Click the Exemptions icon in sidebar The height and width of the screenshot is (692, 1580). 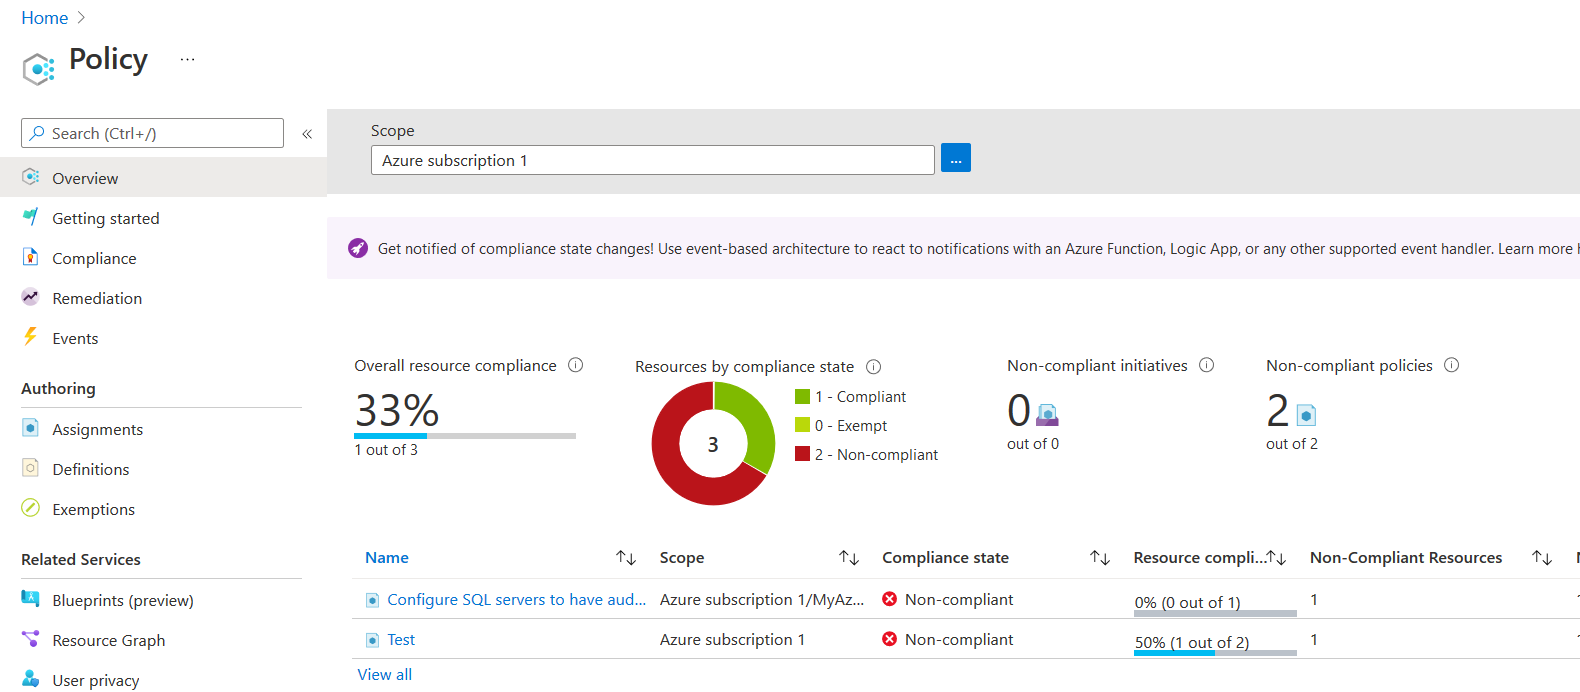pos(31,508)
